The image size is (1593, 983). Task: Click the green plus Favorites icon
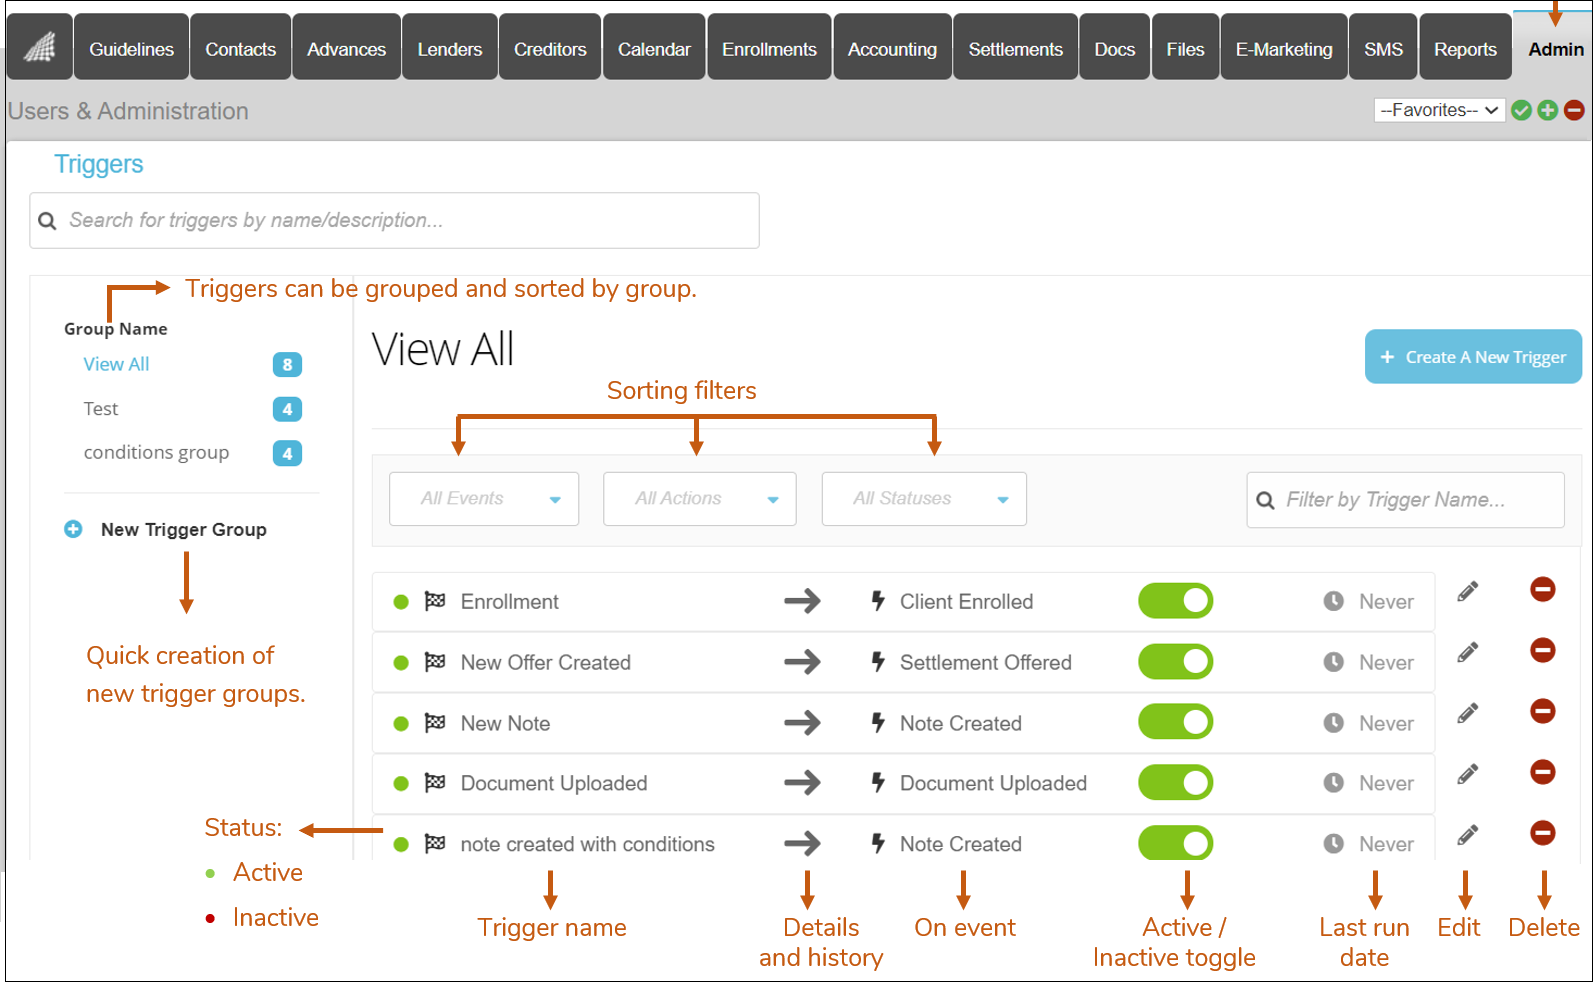(x=1547, y=110)
